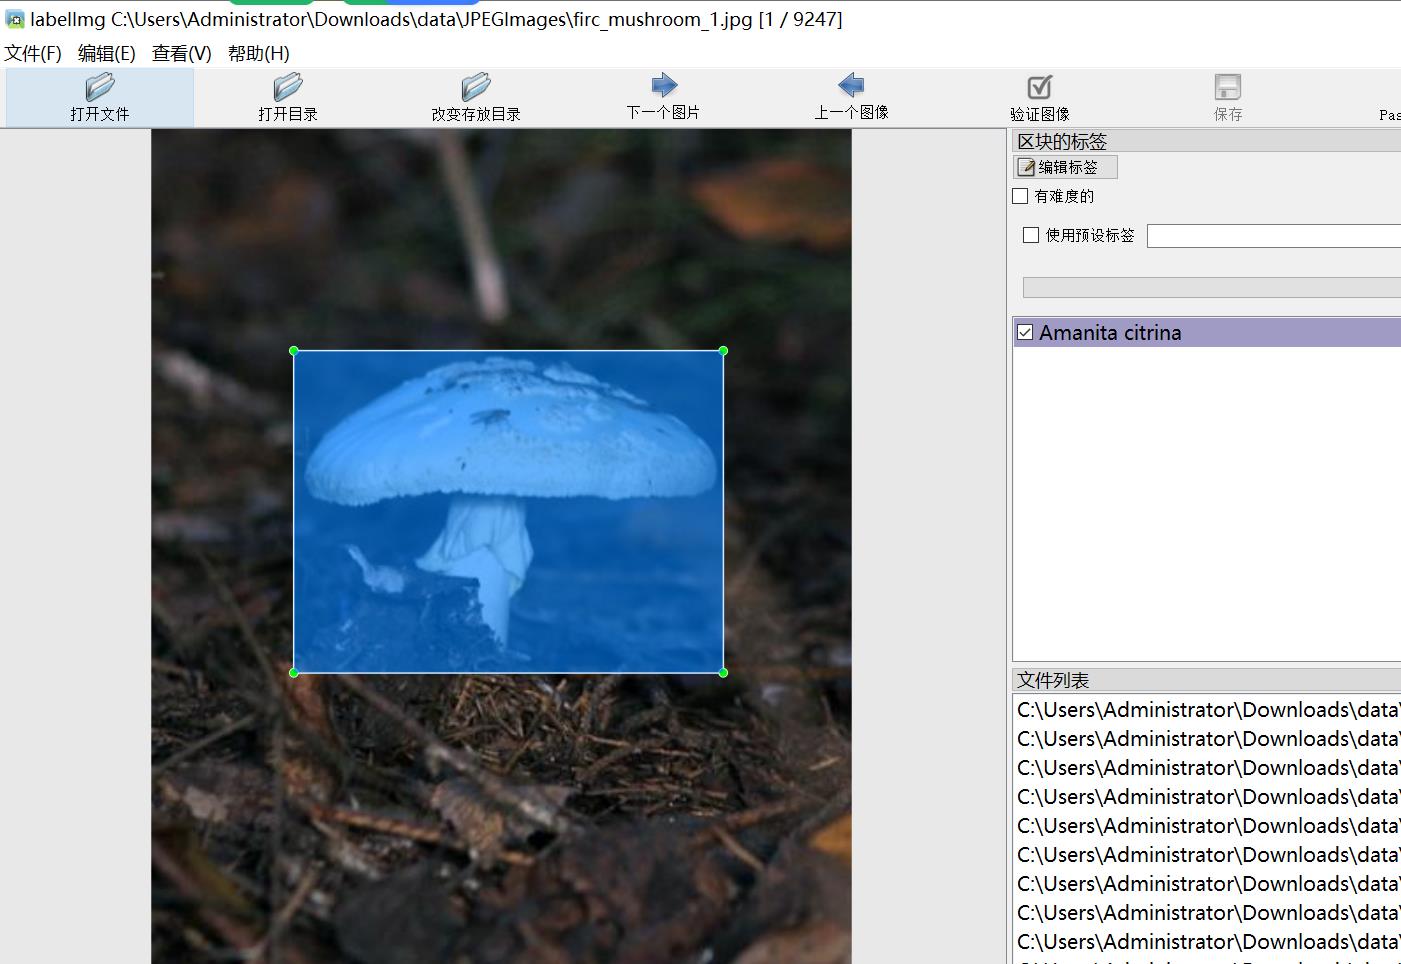Go to next image (下一个图片) arrow
1401x964 pixels.
coord(664,85)
